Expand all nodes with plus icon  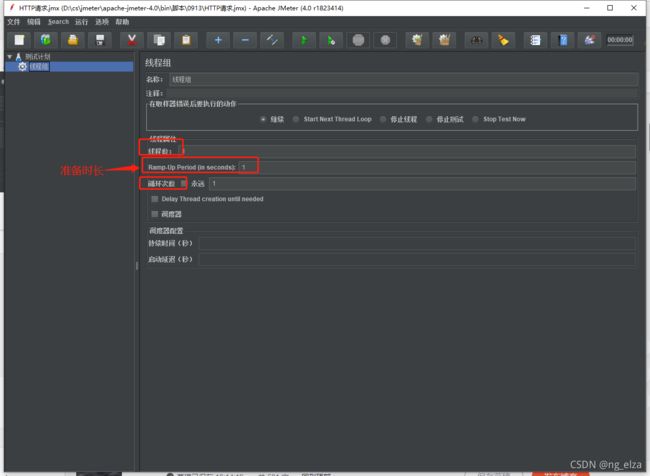tap(218, 40)
